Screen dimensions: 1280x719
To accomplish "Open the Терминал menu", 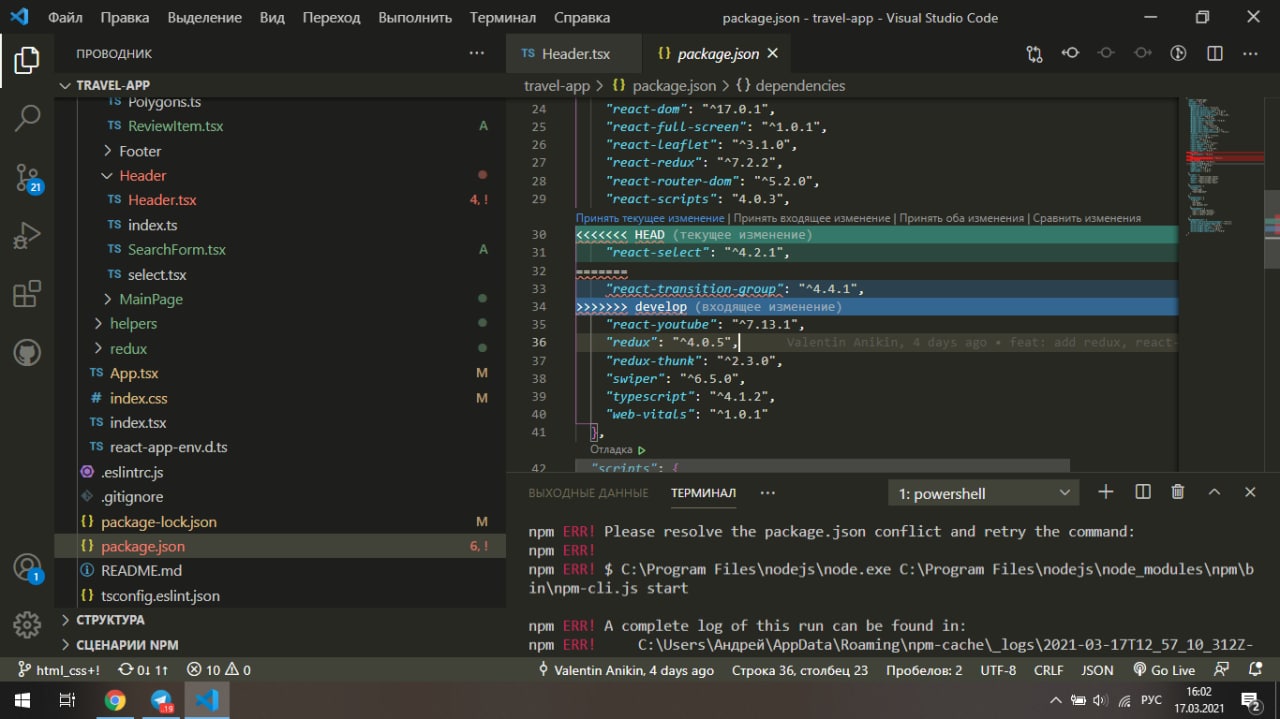I will tap(503, 17).
